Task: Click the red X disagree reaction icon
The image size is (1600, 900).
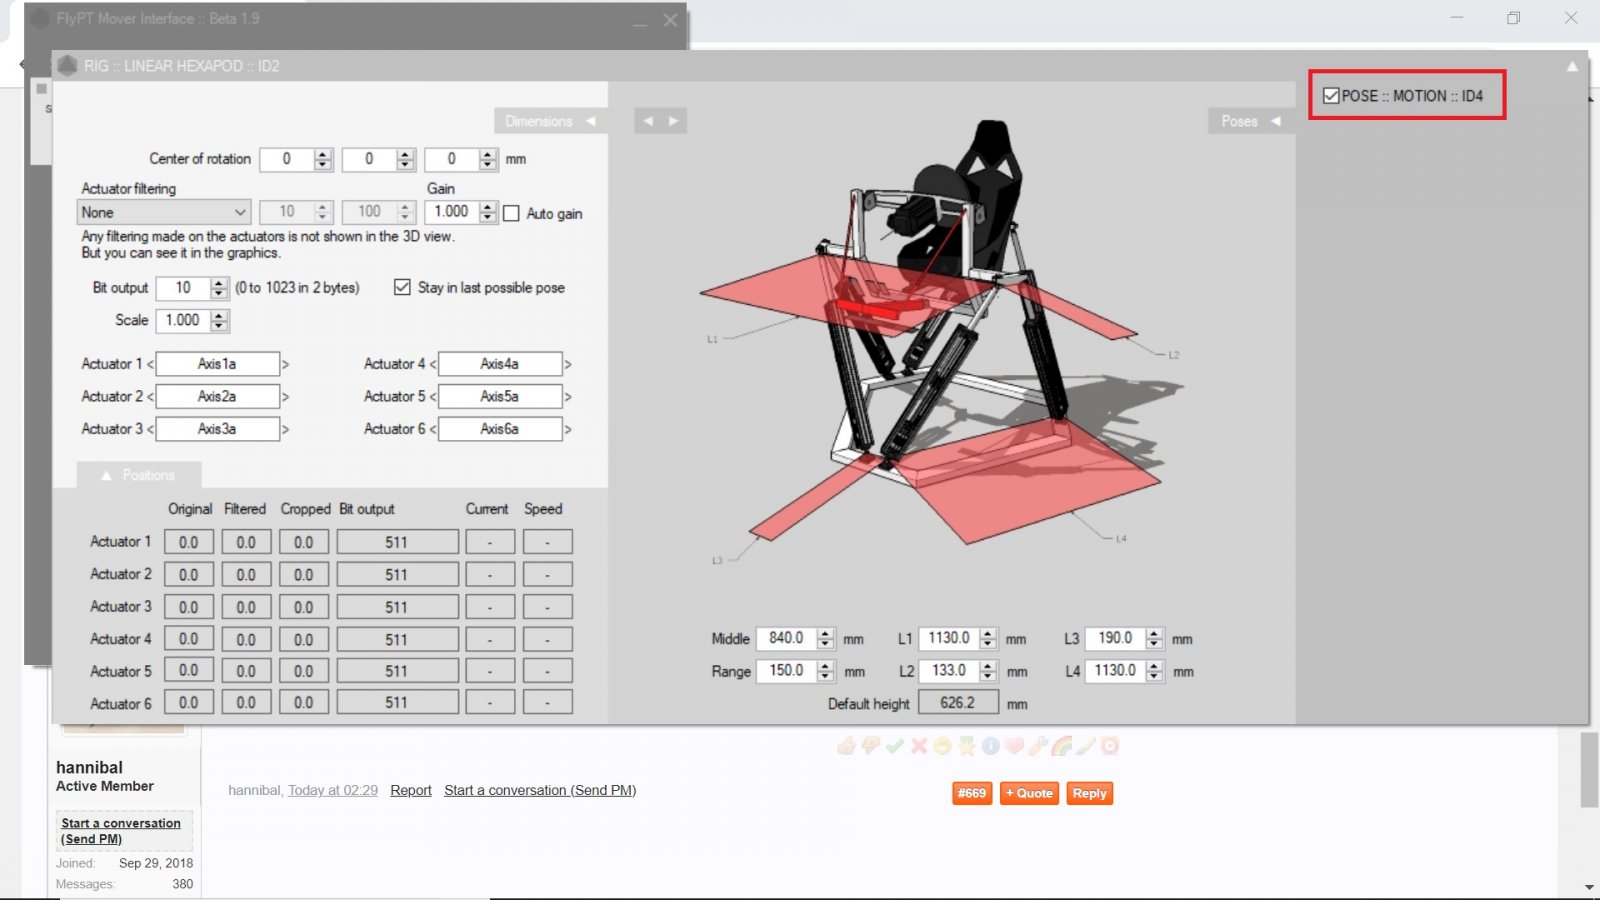Action: pos(918,746)
